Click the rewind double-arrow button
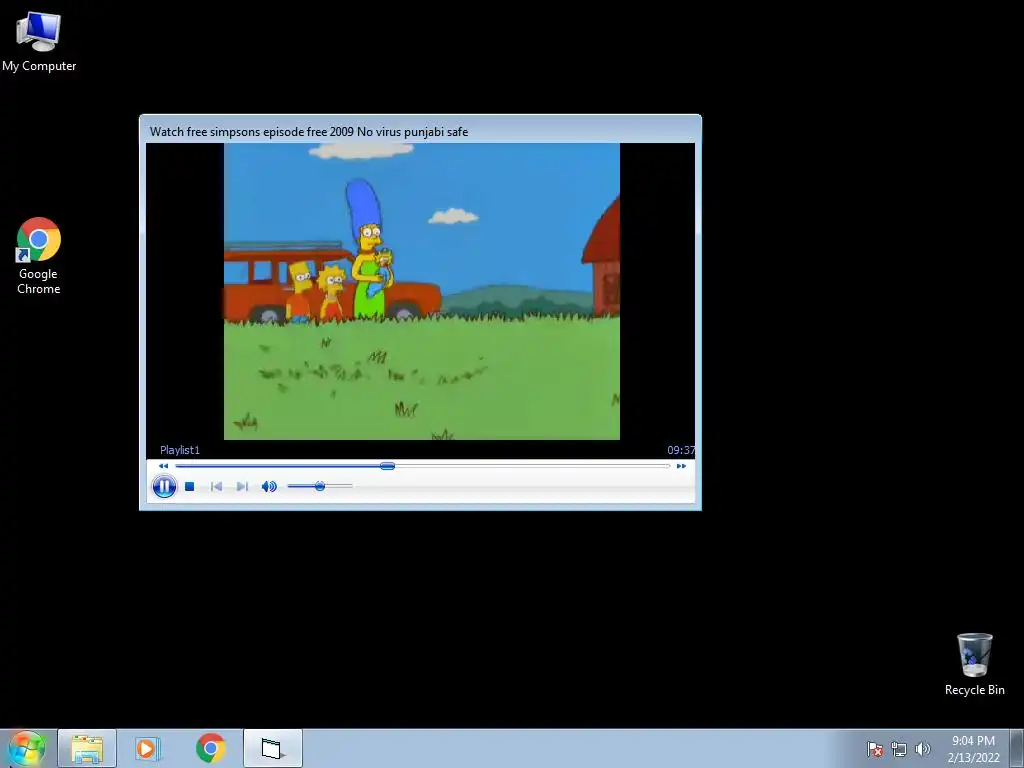The height and width of the screenshot is (768, 1024). click(x=163, y=466)
